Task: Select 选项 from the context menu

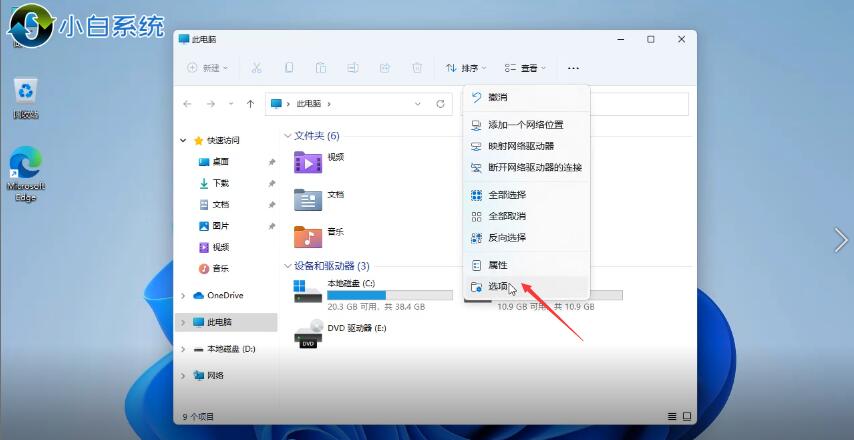Action: [497, 286]
